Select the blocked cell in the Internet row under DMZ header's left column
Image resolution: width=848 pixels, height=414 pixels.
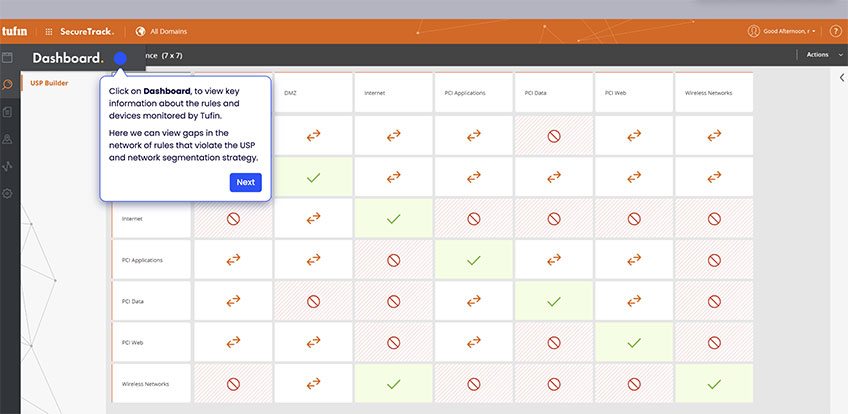pos(233,218)
